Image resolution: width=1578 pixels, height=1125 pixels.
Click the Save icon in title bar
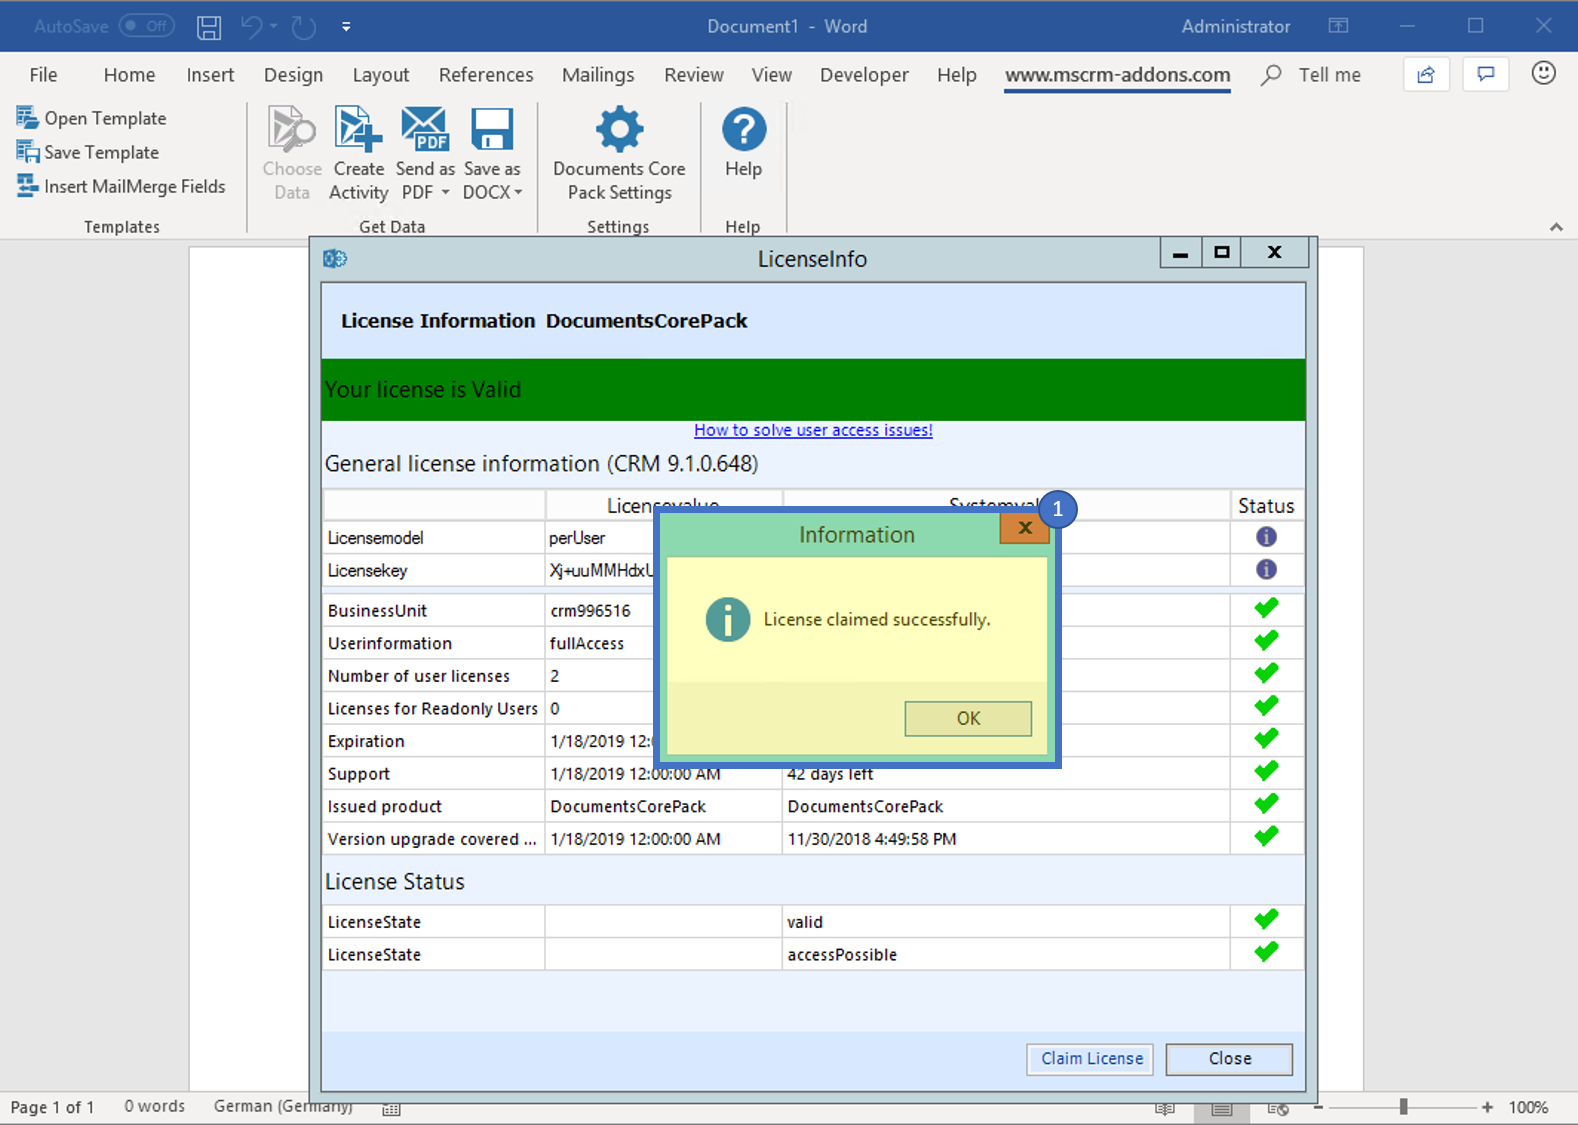[x=209, y=27]
